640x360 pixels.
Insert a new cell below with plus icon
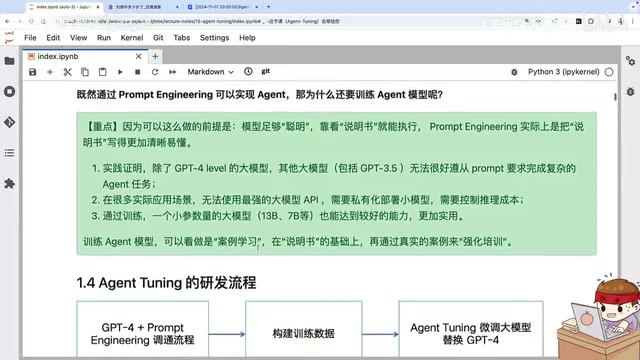click(x=50, y=72)
